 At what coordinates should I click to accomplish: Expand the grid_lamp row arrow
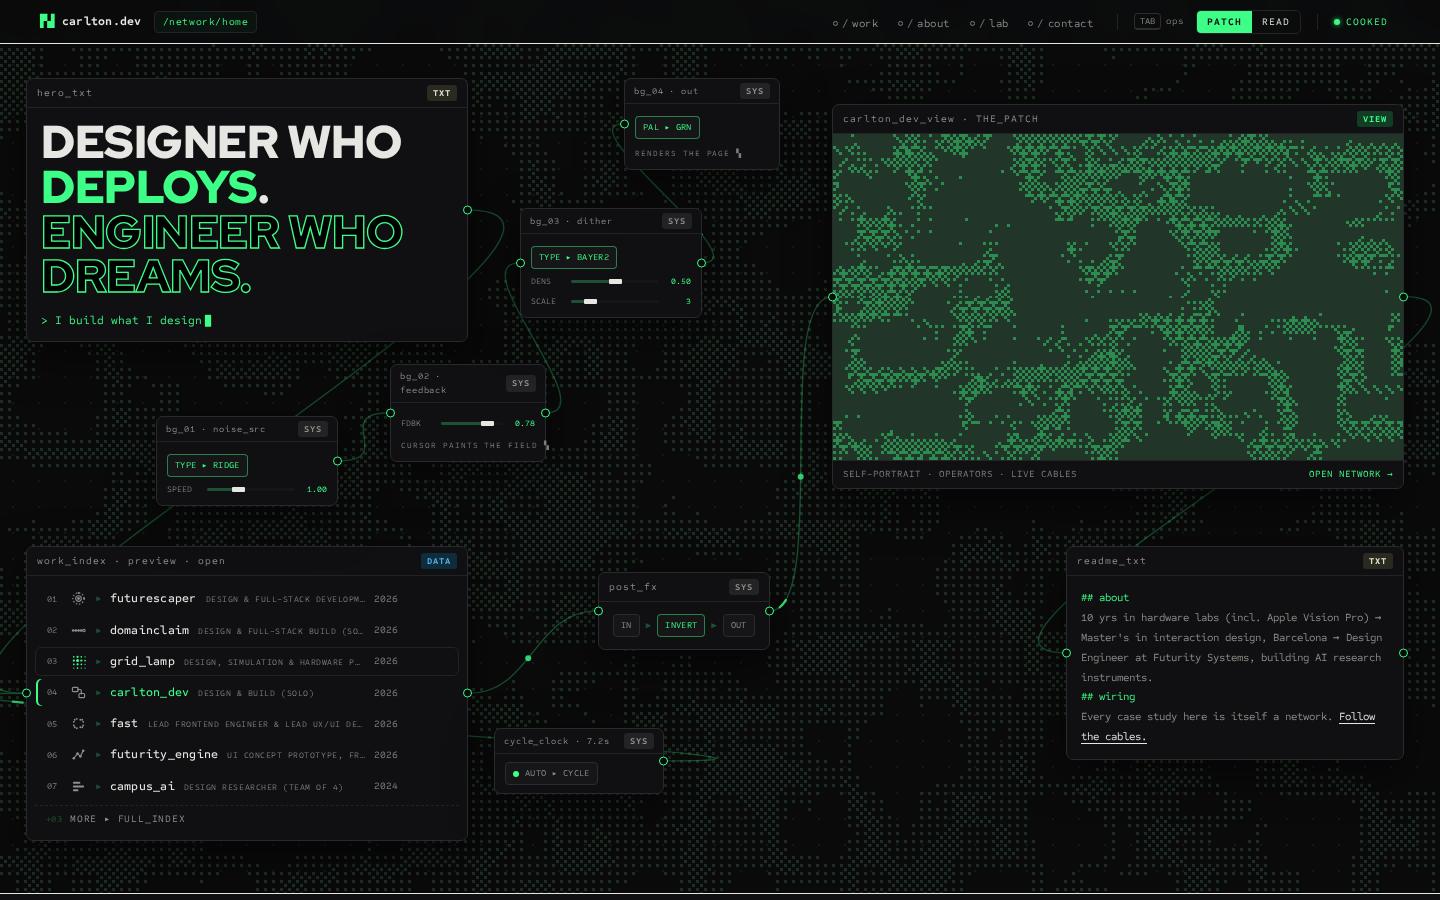click(x=98, y=662)
